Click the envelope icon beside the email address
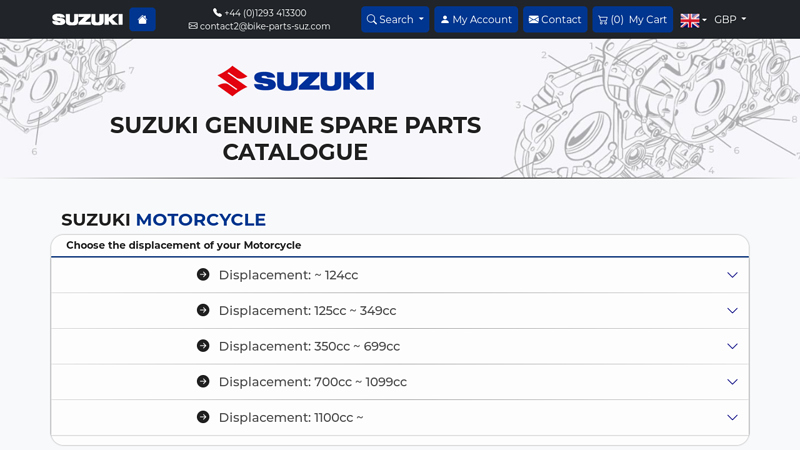The image size is (800, 450). pos(193,26)
